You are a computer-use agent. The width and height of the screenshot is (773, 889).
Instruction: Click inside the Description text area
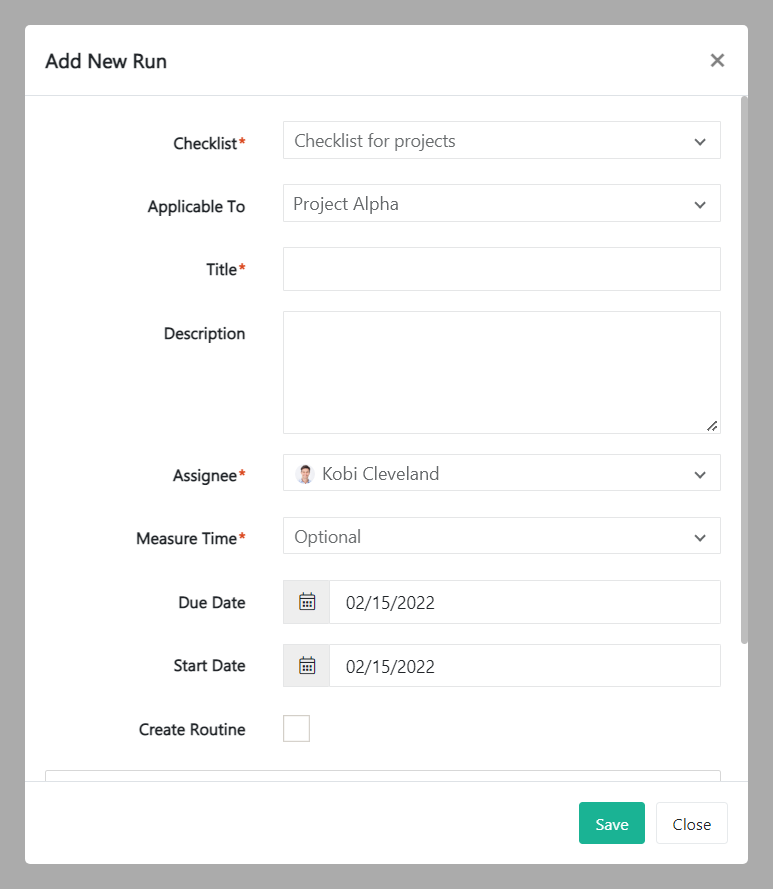click(501, 372)
